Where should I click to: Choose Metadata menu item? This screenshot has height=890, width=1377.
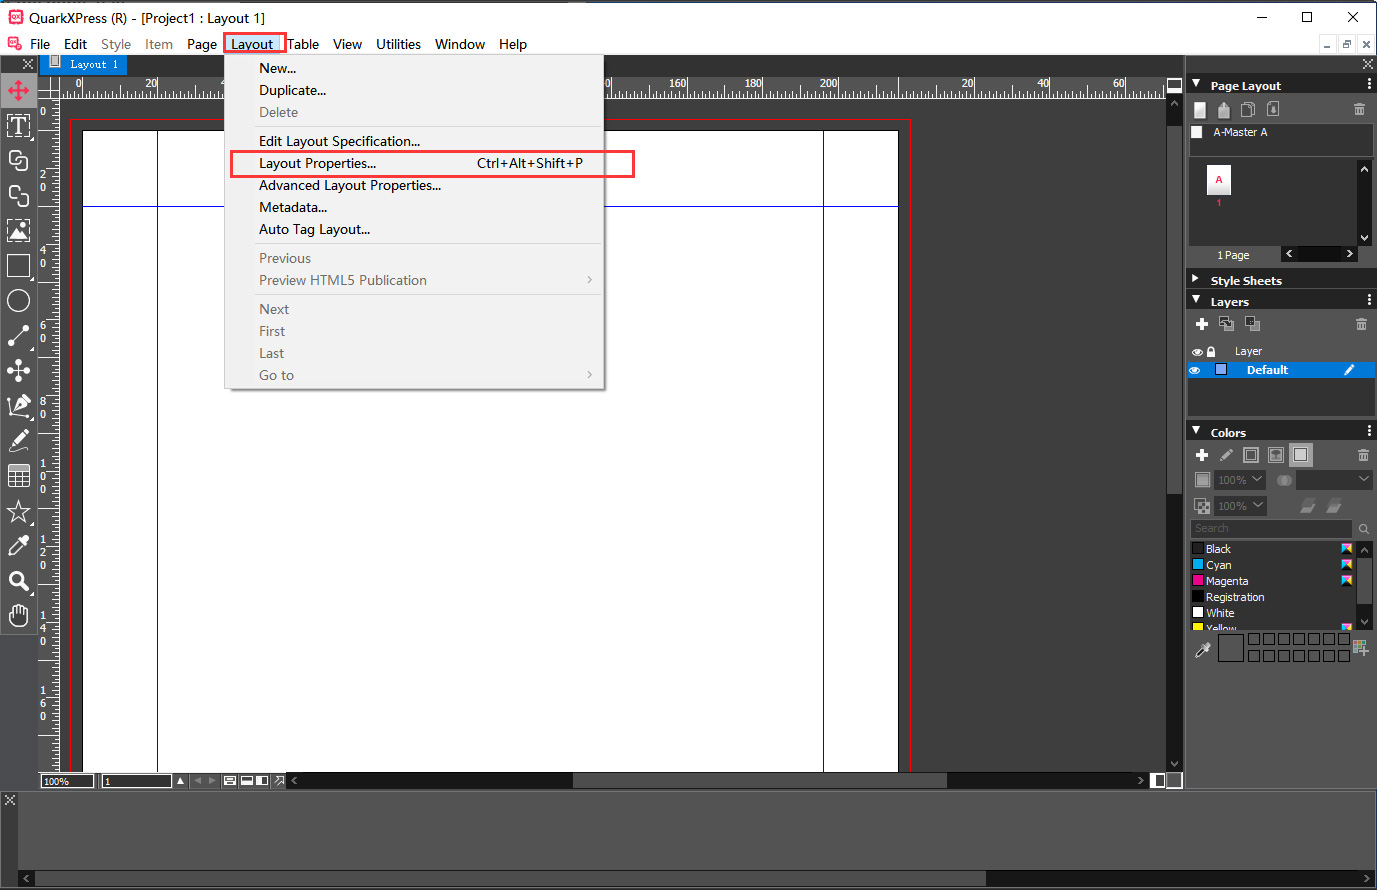tap(293, 207)
